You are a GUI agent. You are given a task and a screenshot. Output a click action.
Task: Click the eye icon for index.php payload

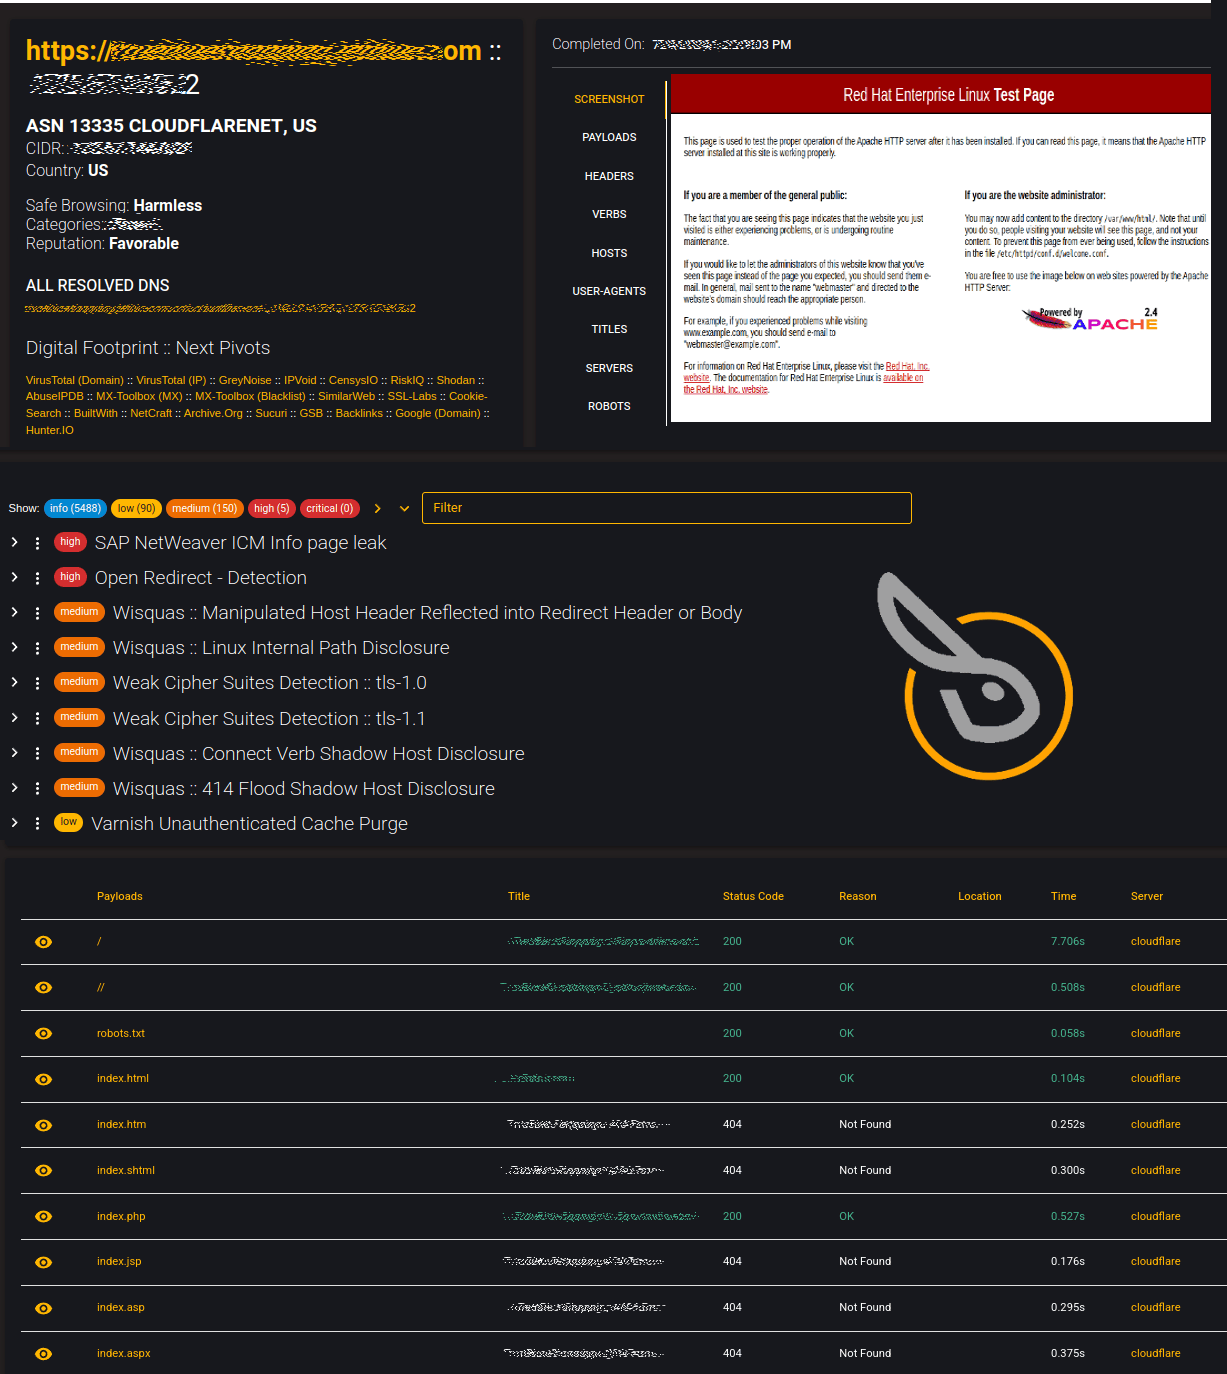[43, 1216]
